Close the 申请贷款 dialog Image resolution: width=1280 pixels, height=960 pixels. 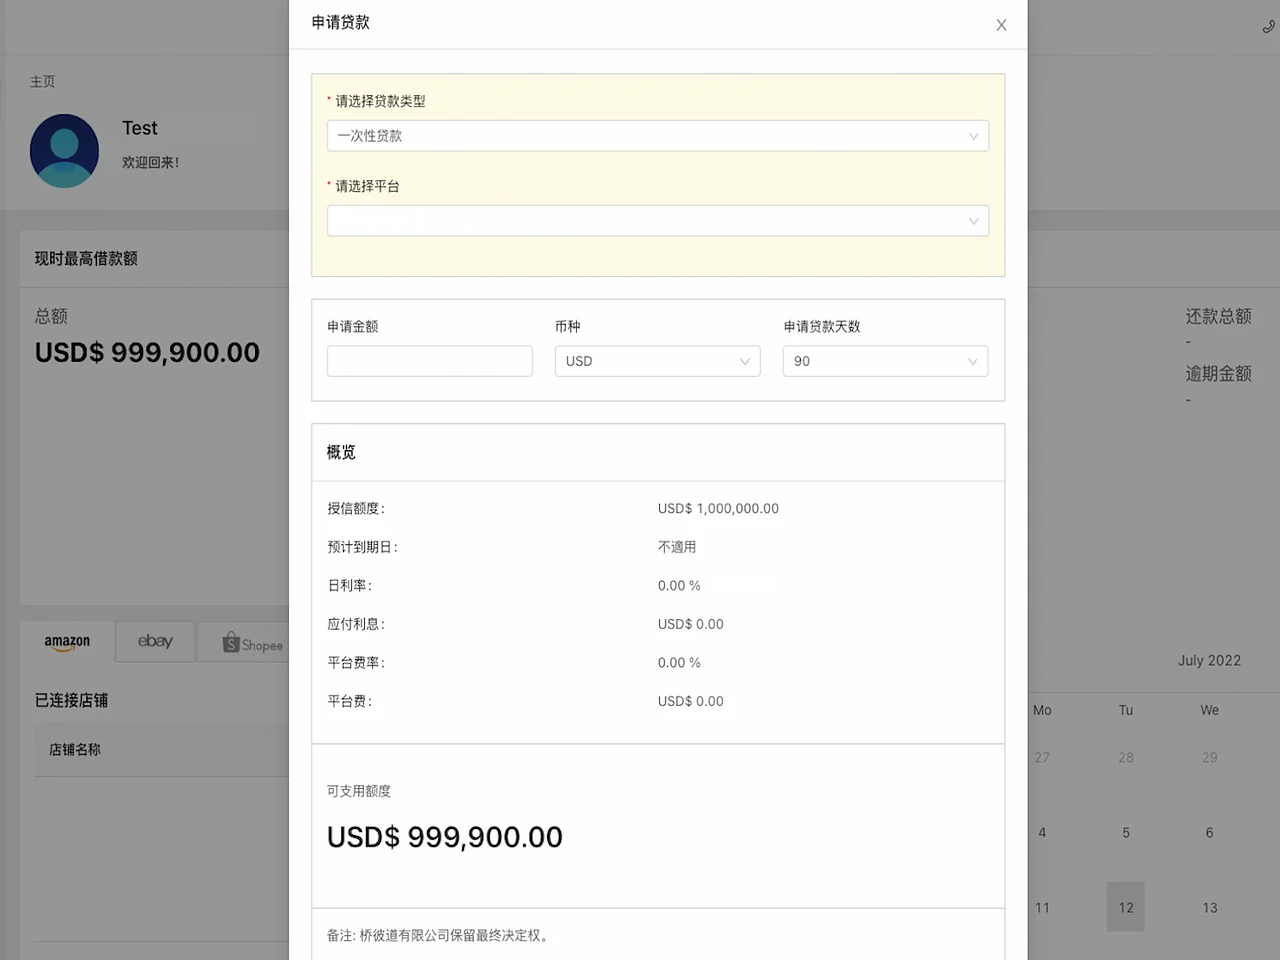point(1001,25)
